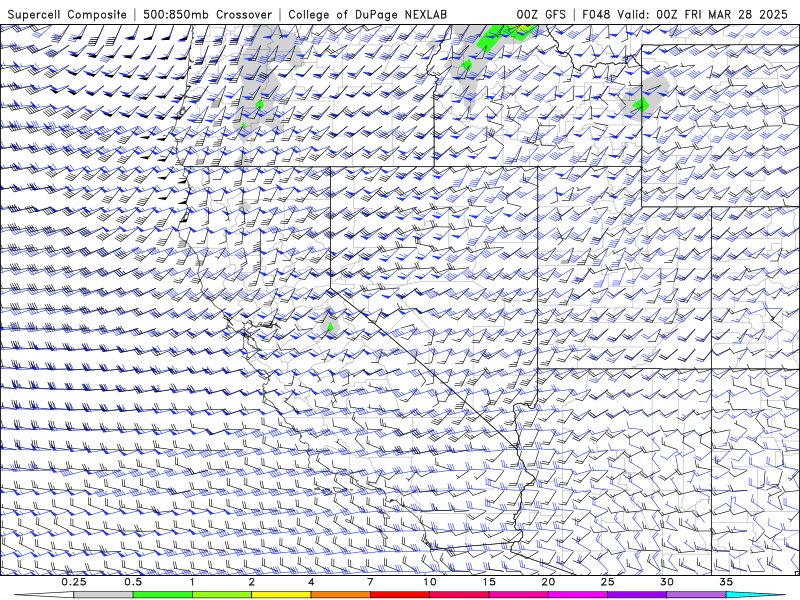Click the '20' legend value

(x=548, y=582)
